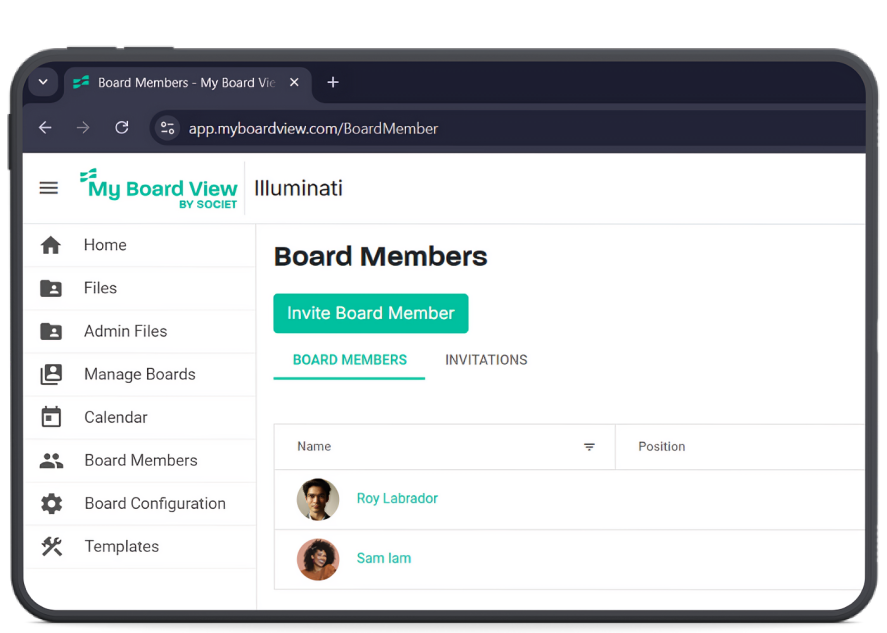Select the BOARD MEMBERS tab

pyautogui.click(x=349, y=360)
